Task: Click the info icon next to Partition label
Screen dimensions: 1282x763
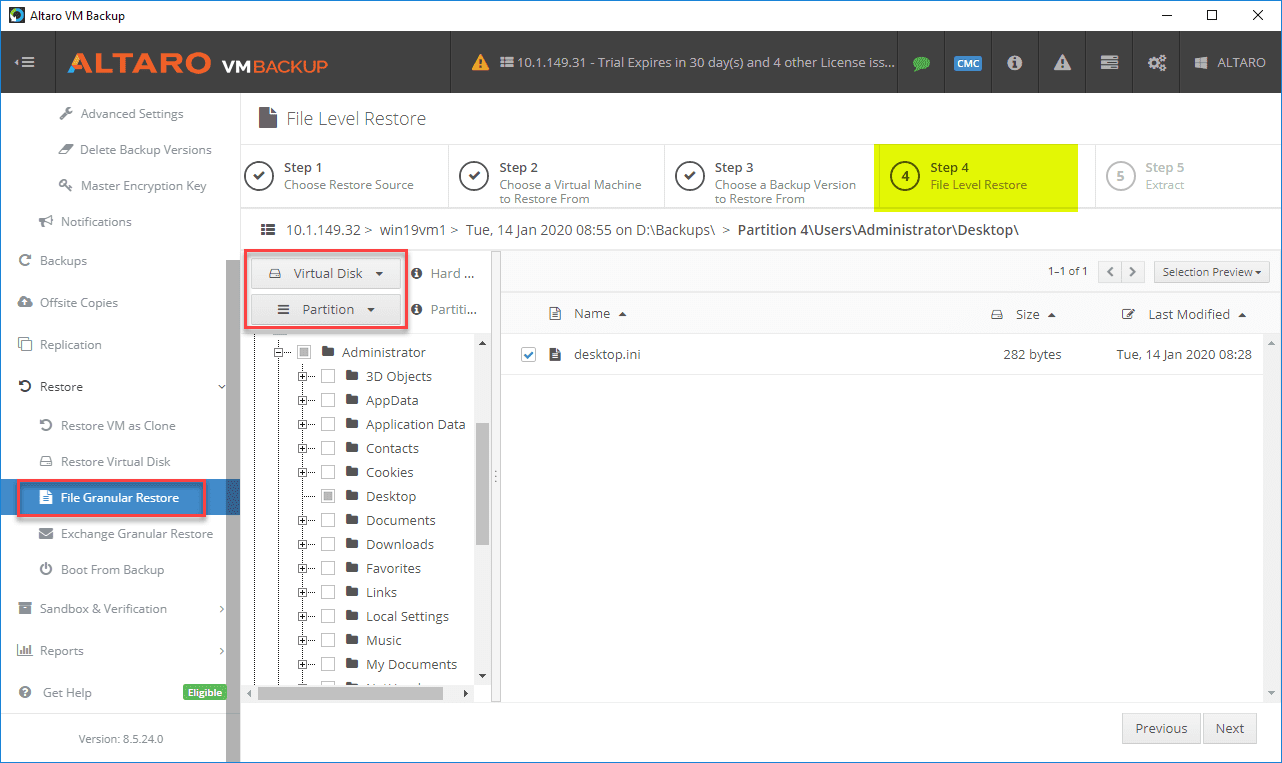Action: click(417, 310)
